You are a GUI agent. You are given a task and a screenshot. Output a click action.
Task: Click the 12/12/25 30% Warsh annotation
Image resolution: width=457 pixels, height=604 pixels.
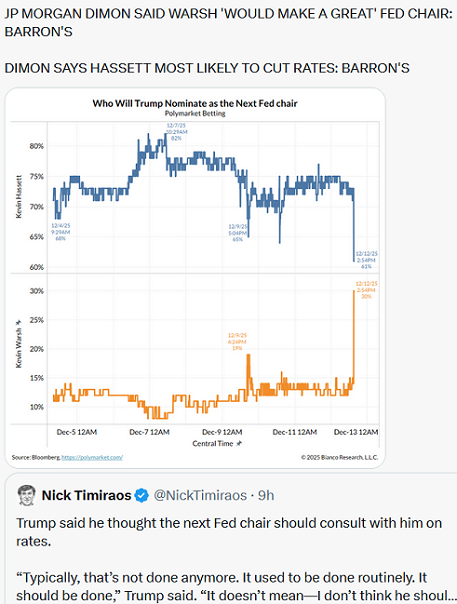pyautogui.click(x=366, y=290)
